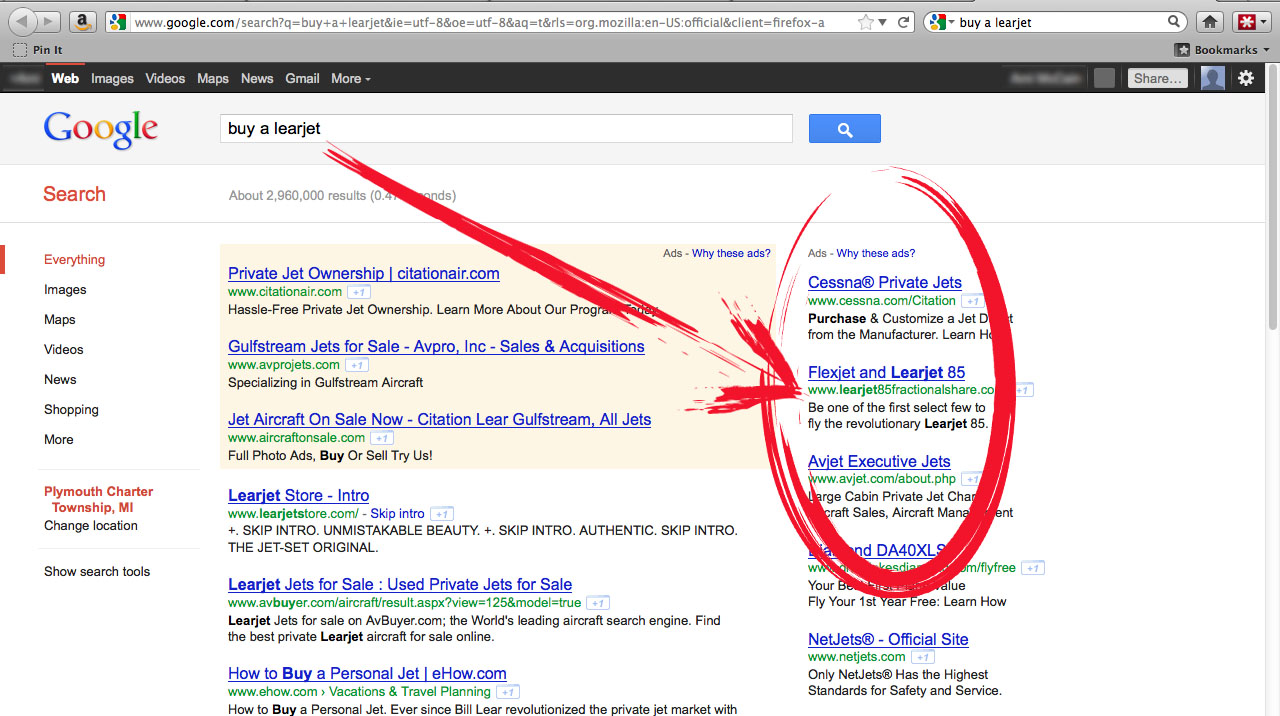Click +1 next to the ehow.com result
This screenshot has height=716, width=1280.
[508, 692]
